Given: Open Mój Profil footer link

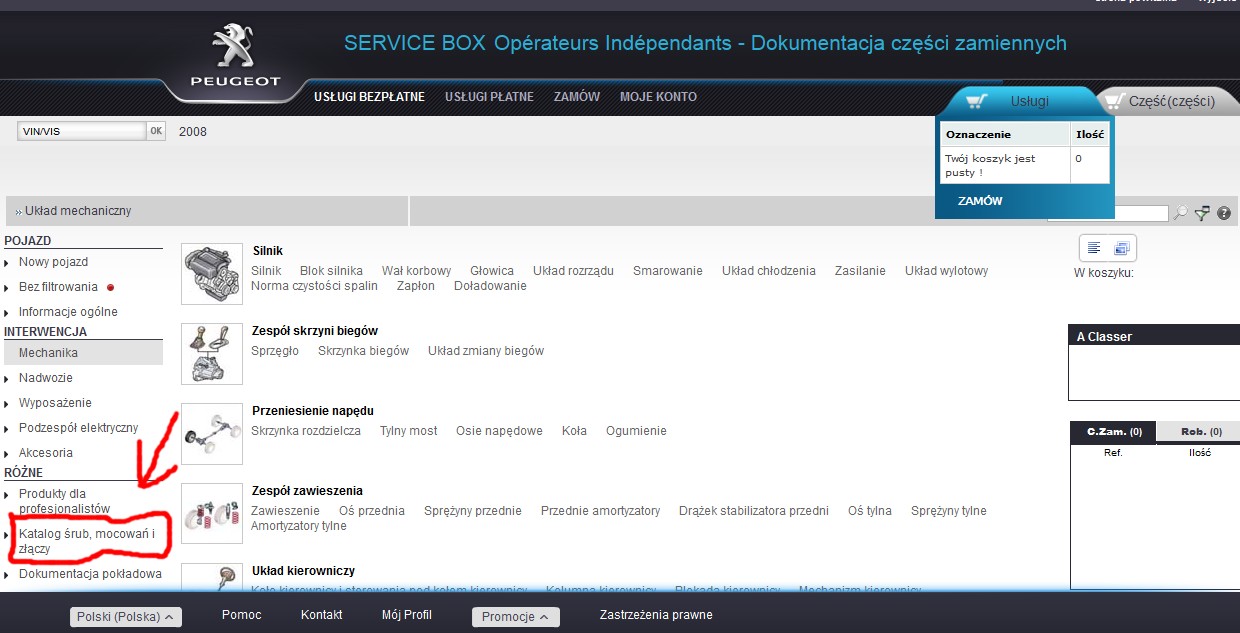Looking at the screenshot, I should coord(407,615).
